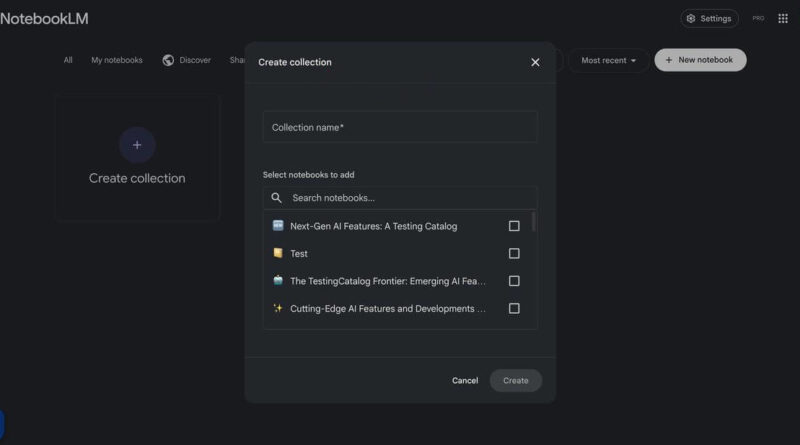Cancel the collection creation
The height and width of the screenshot is (445, 800).
pyautogui.click(x=465, y=381)
